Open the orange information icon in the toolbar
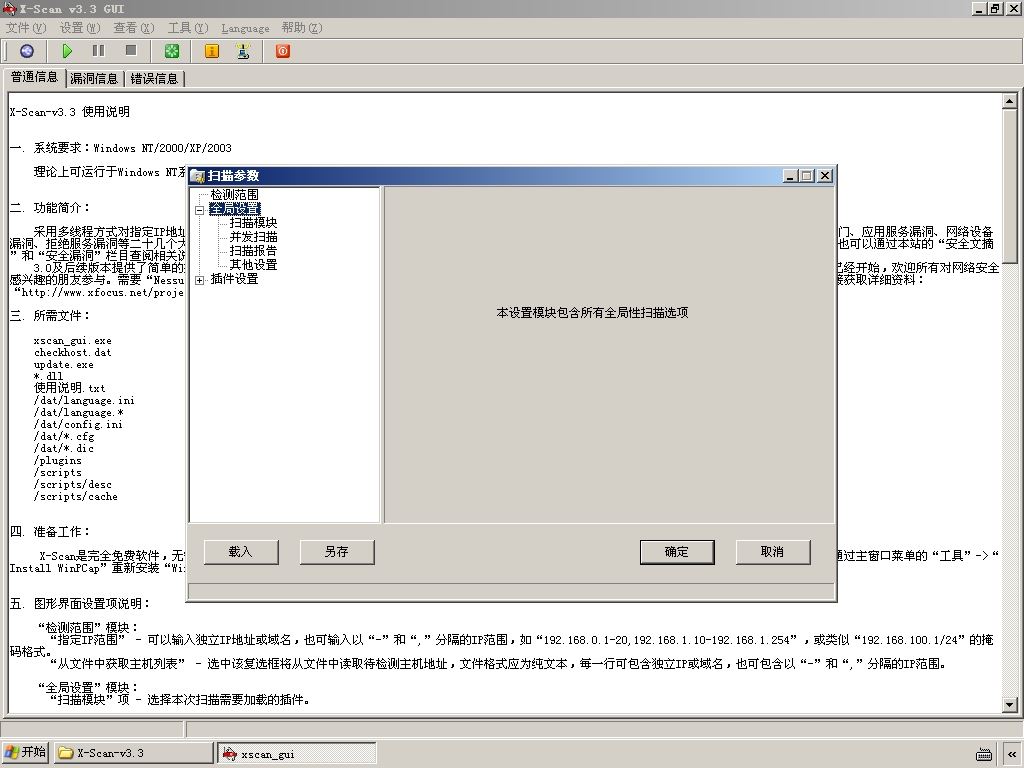The width and height of the screenshot is (1024, 768). pyautogui.click(x=212, y=51)
